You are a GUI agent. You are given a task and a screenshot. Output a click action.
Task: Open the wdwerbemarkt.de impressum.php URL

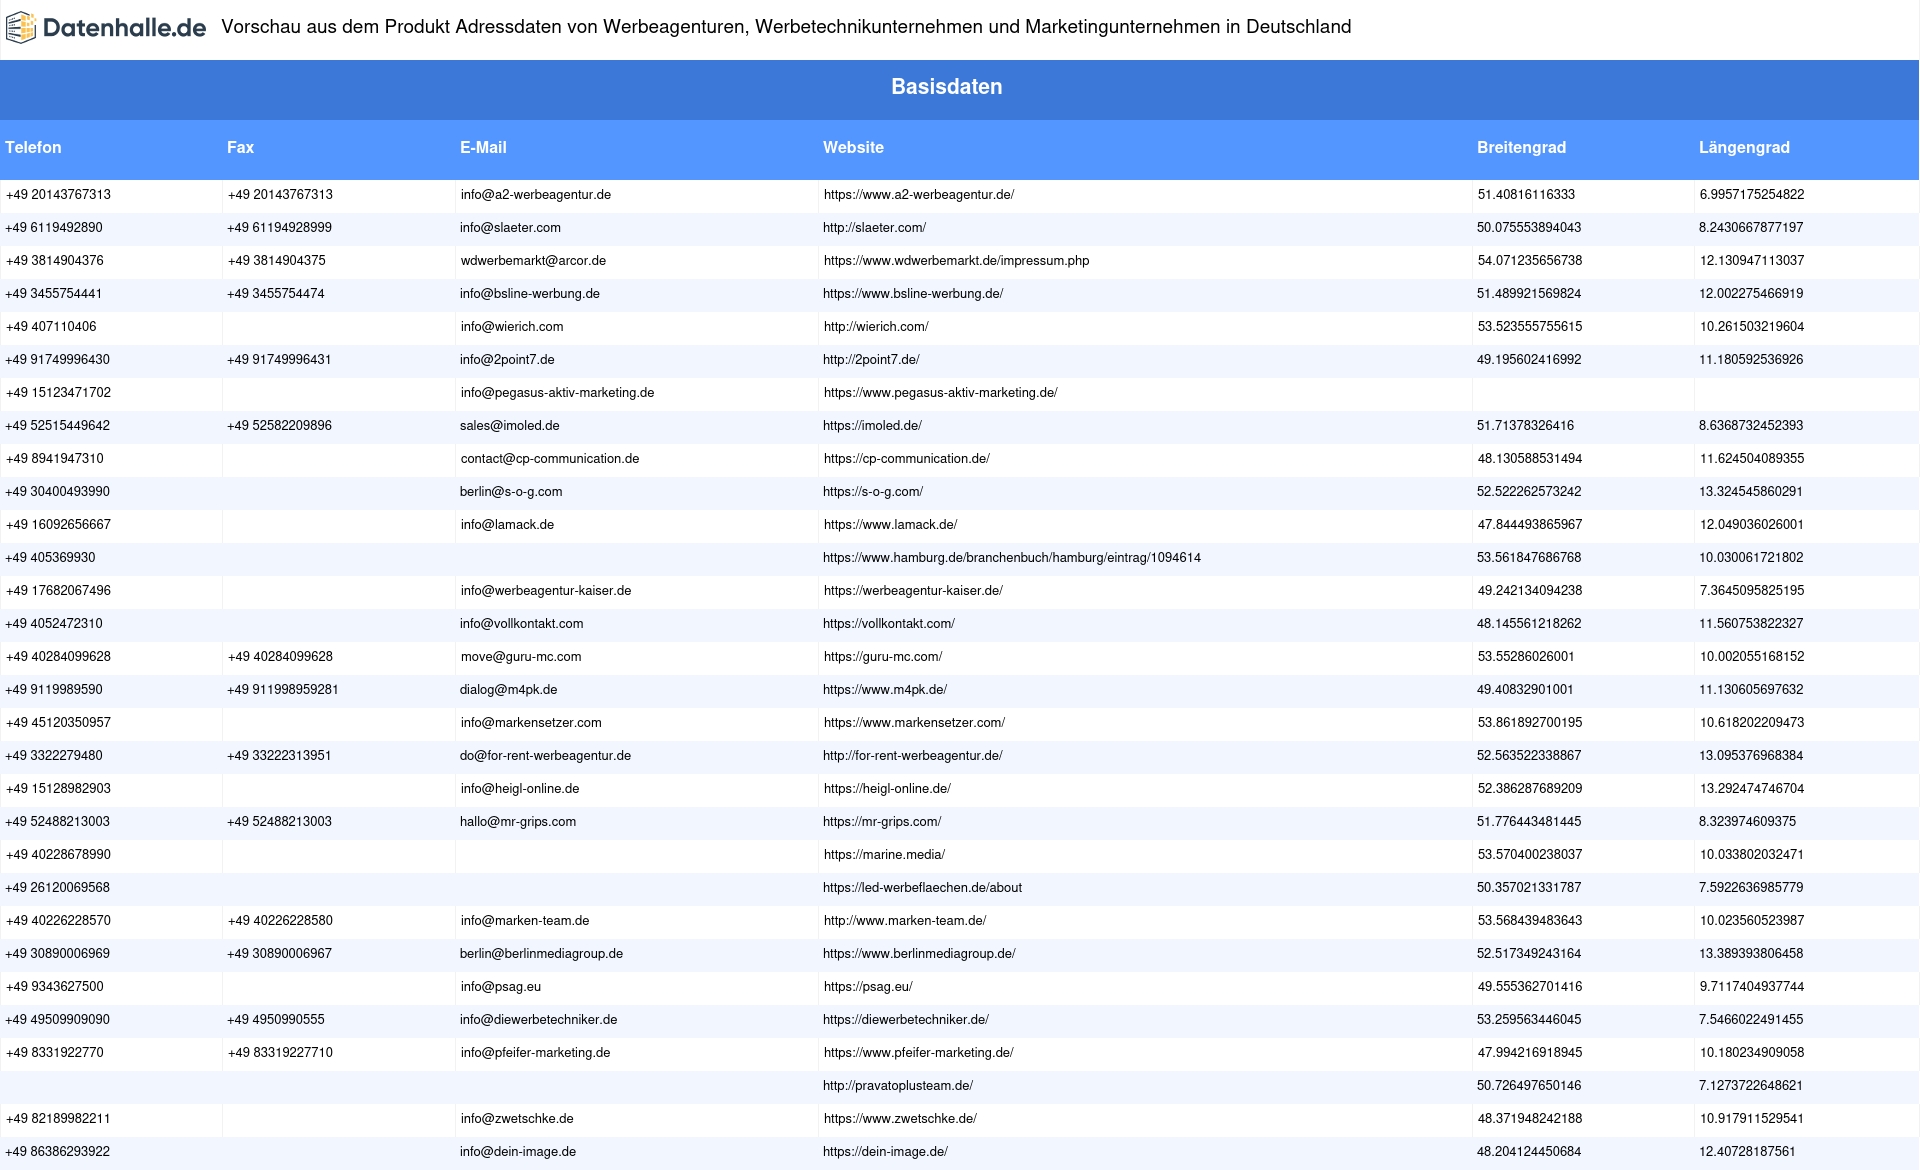(956, 261)
